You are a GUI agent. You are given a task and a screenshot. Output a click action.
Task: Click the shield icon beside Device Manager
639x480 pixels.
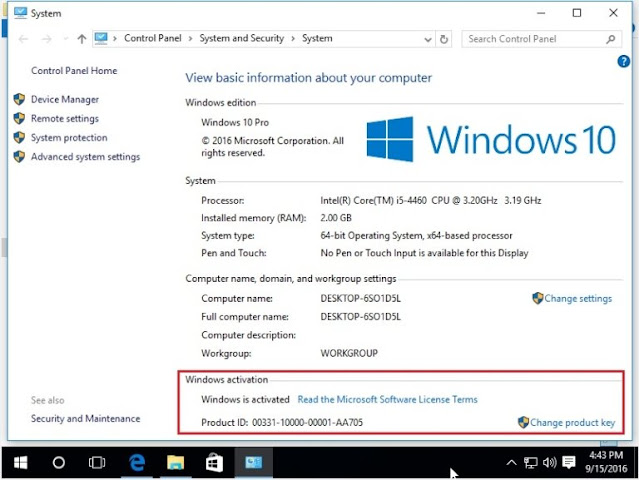(x=19, y=99)
